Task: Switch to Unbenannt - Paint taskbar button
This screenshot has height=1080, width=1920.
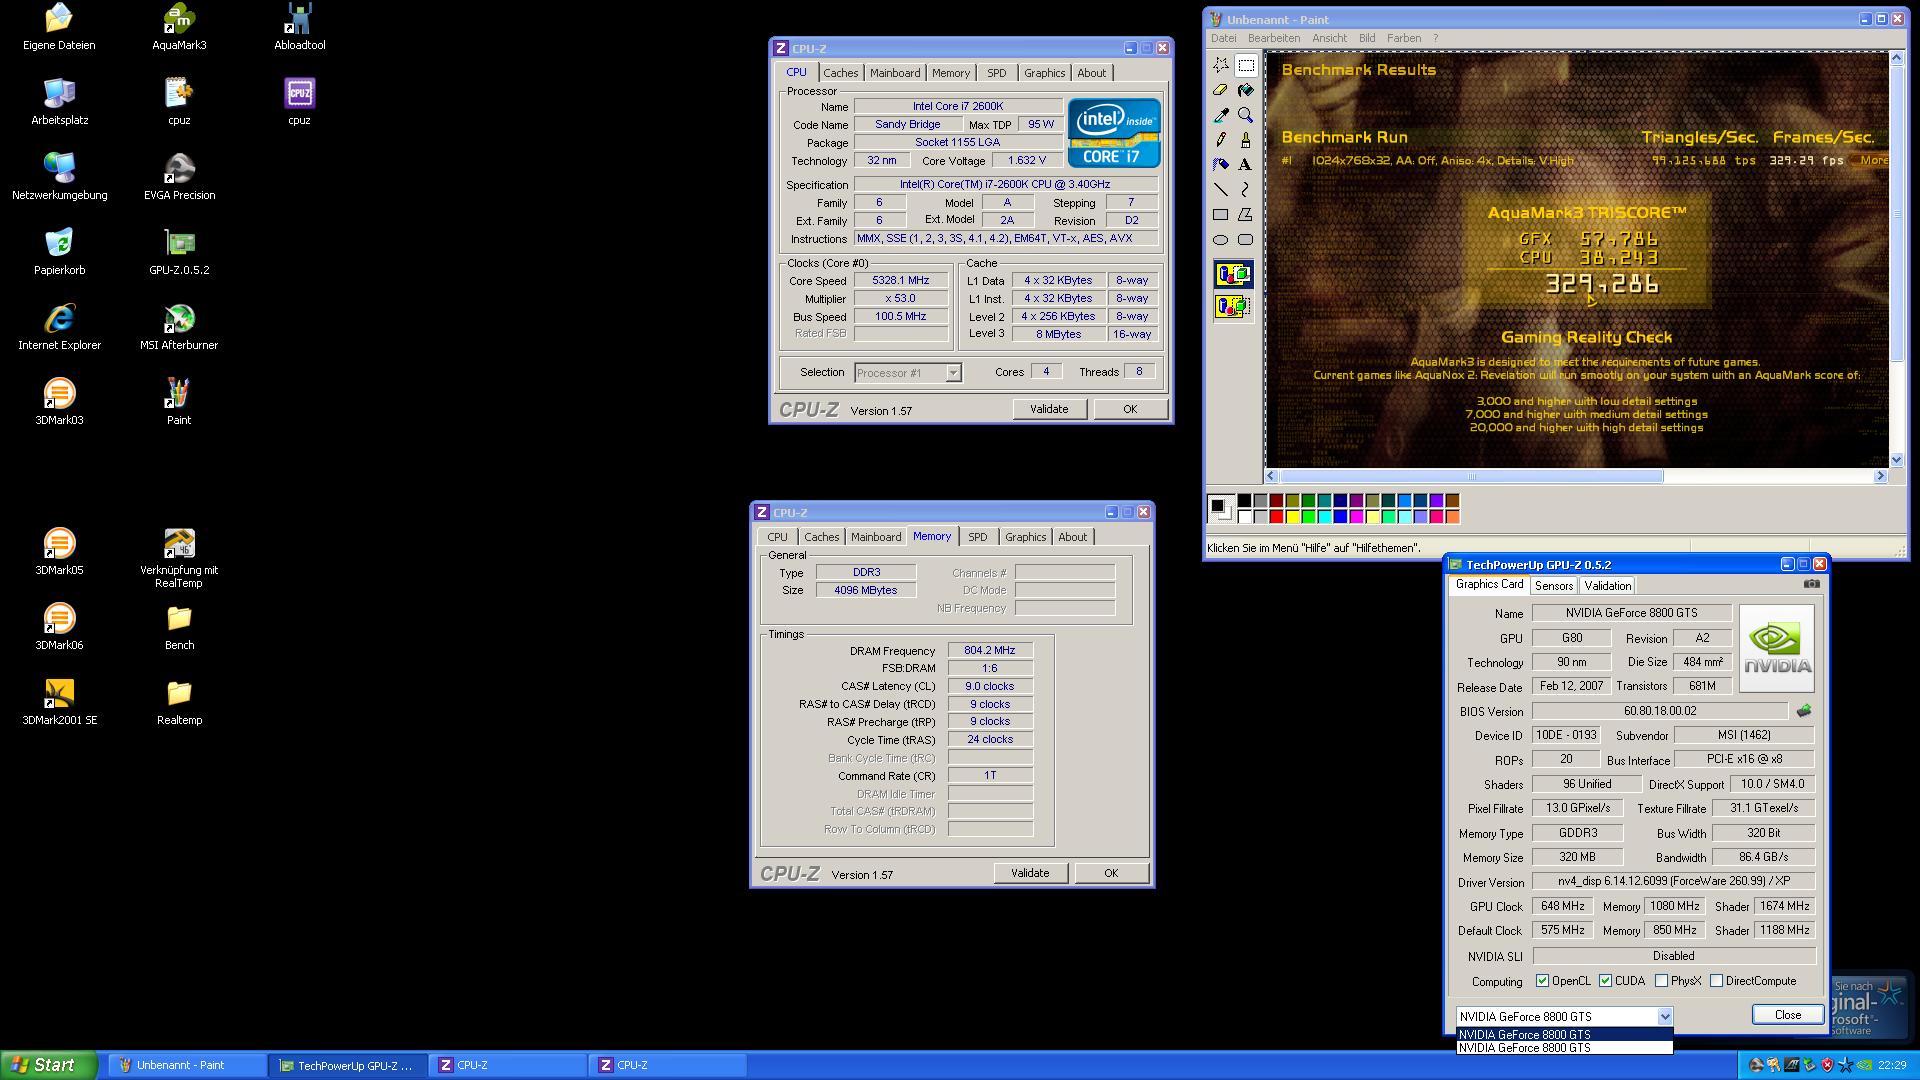Action: (186, 1066)
